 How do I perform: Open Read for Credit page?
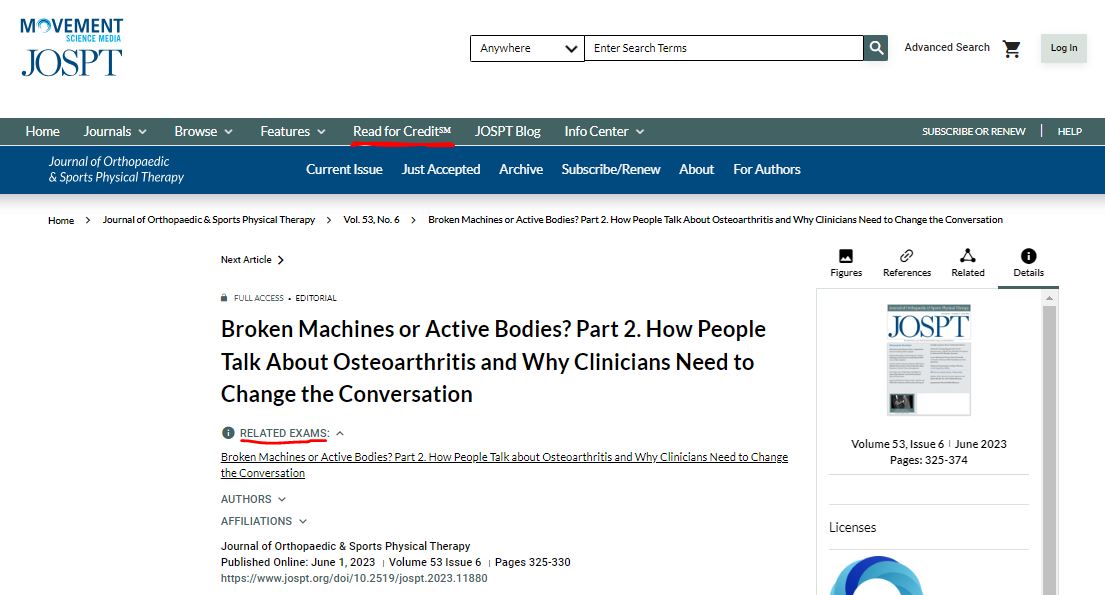(x=402, y=131)
